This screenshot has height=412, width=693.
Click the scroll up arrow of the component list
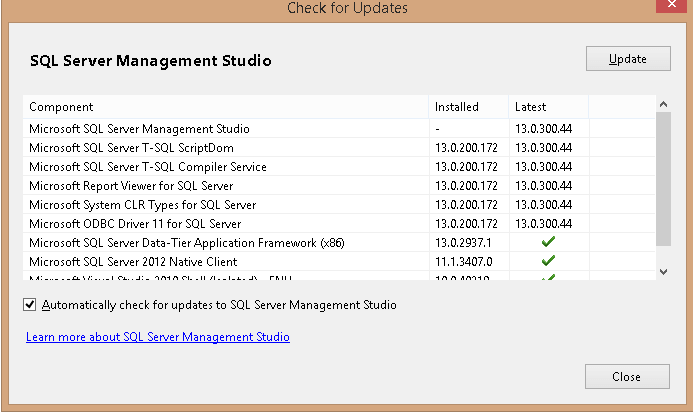pos(663,104)
